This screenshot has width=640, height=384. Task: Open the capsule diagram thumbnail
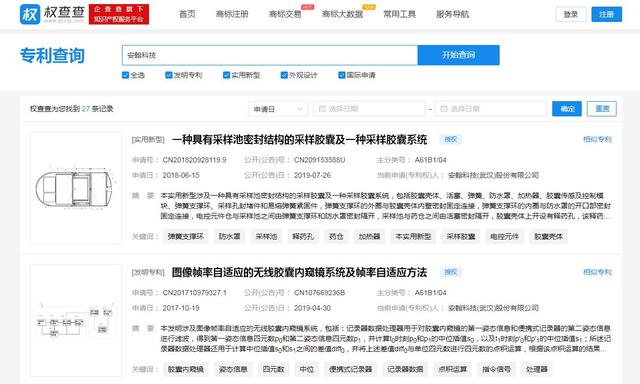click(76, 188)
